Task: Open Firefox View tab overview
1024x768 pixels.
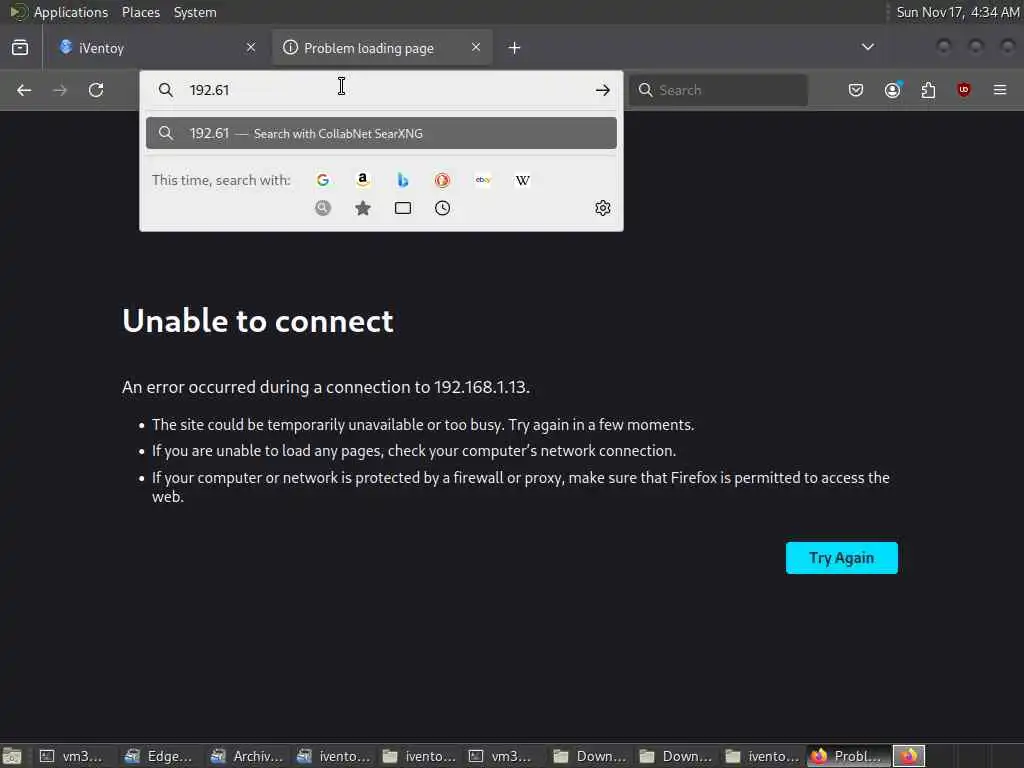Action: (x=20, y=48)
